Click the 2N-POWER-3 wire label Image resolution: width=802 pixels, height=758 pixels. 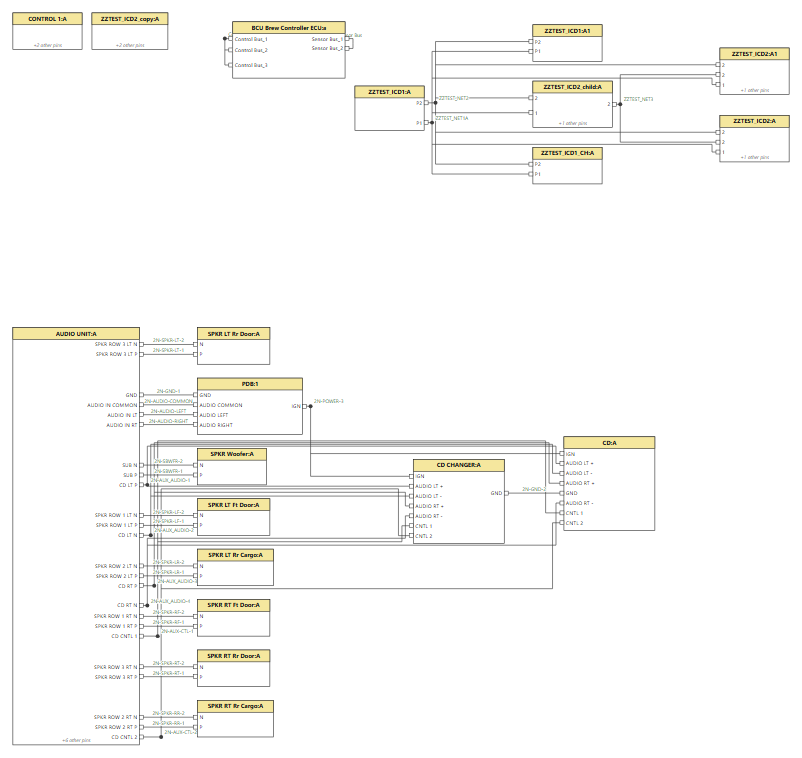coord(329,402)
